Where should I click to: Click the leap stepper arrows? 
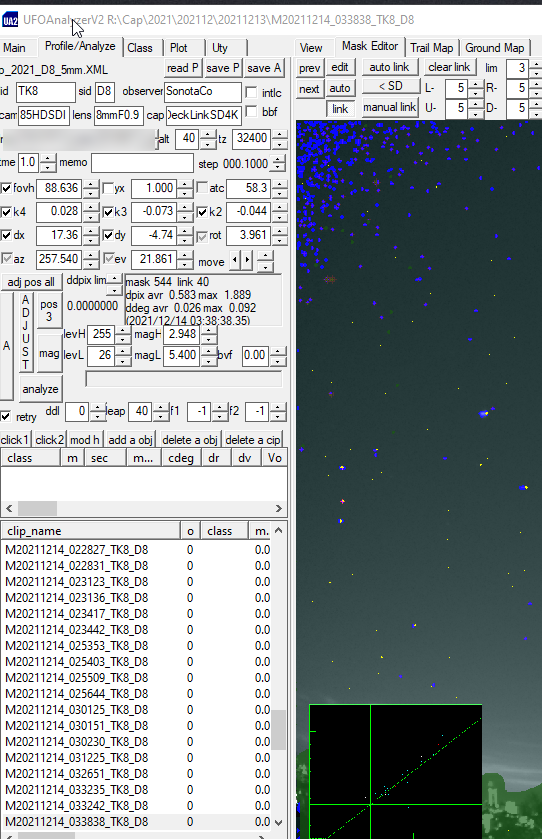[161, 411]
